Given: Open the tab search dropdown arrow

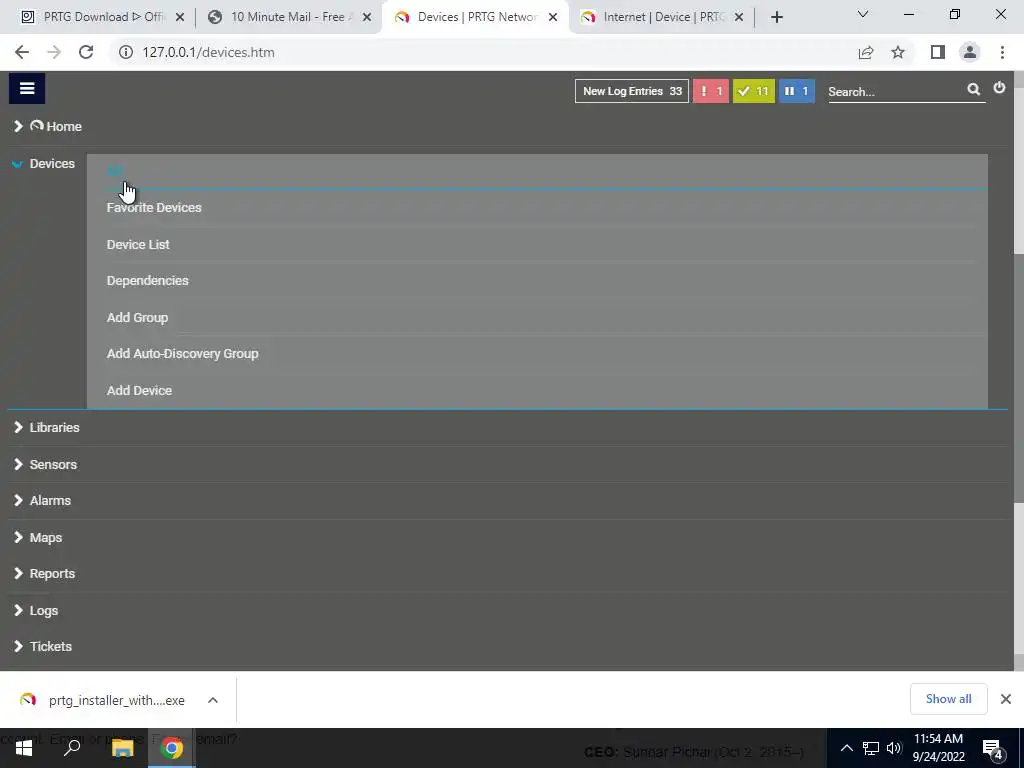Looking at the screenshot, I should tap(863, 14).
